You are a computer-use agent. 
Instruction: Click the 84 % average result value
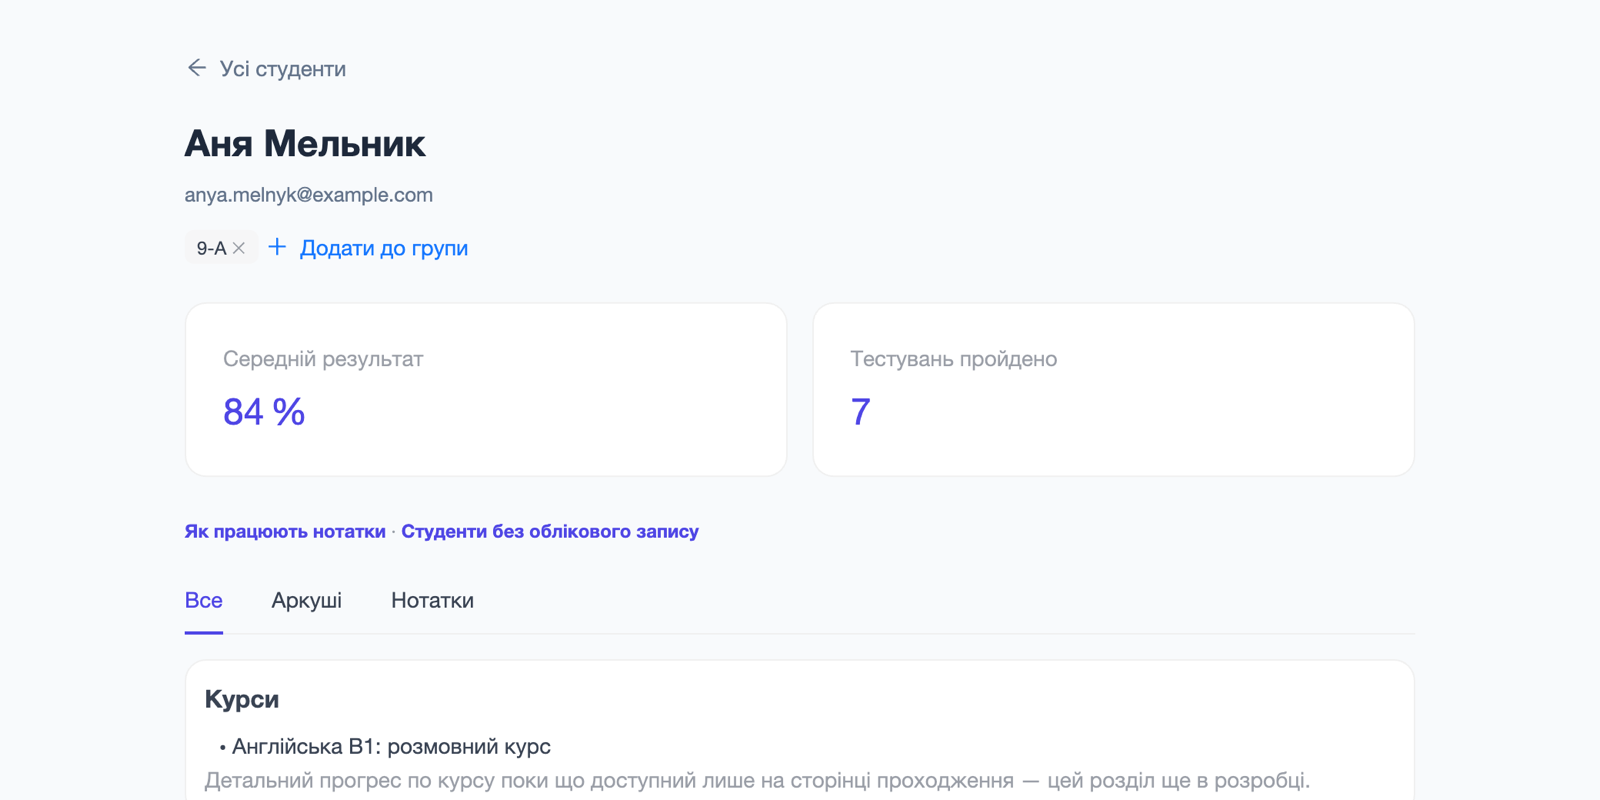[x=264, y=412]
